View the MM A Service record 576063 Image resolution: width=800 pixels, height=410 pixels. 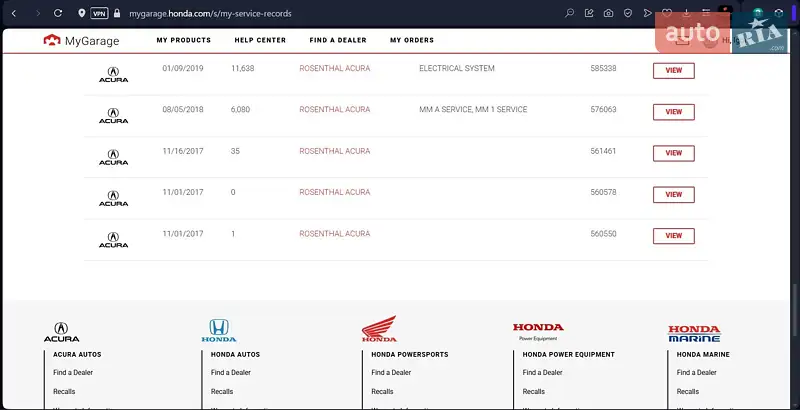pyautogui.click(x=673, y=111)
